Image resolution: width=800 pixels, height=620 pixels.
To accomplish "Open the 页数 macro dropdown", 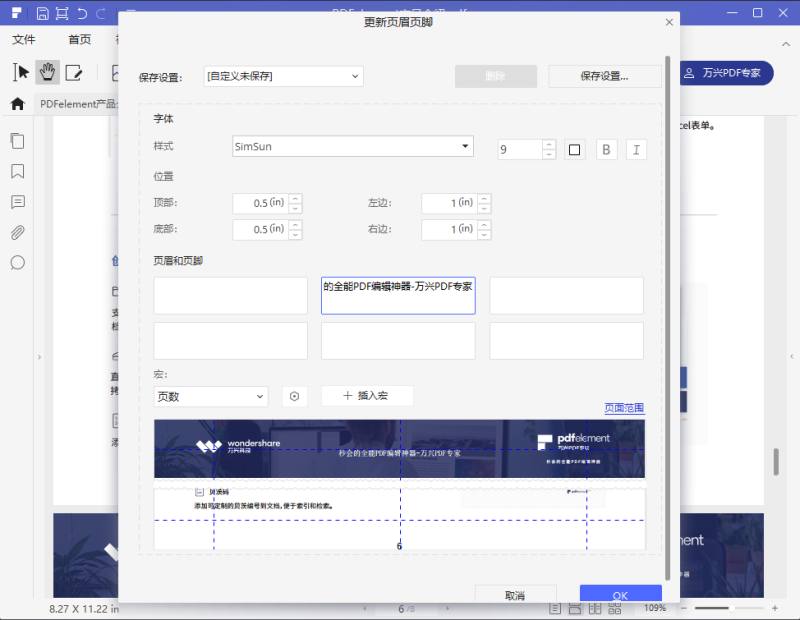I will (x=211, y=396).
